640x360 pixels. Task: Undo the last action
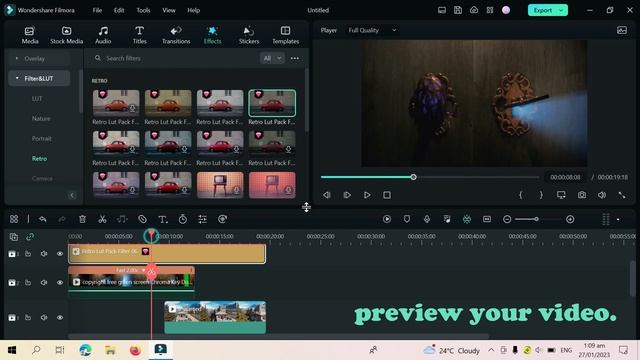pyautogui.click(x=42, y=219)
